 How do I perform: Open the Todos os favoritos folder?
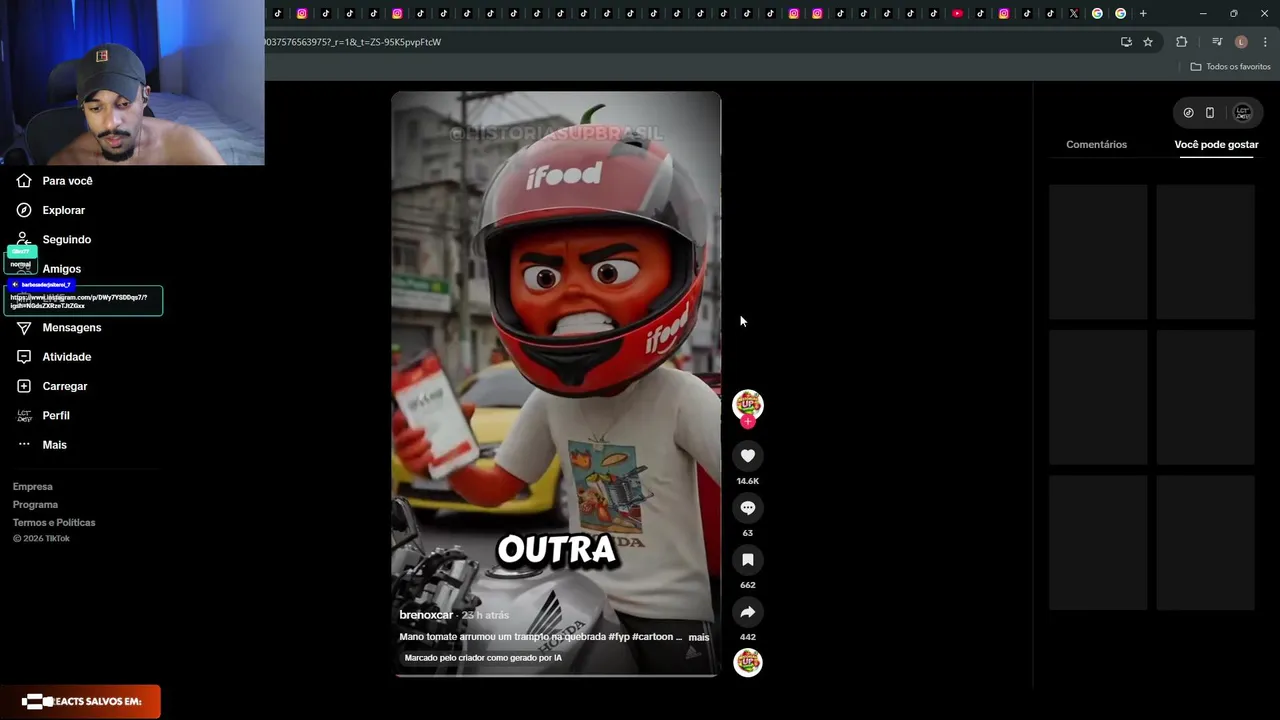pyautogui.click(x=1230, y=67)
